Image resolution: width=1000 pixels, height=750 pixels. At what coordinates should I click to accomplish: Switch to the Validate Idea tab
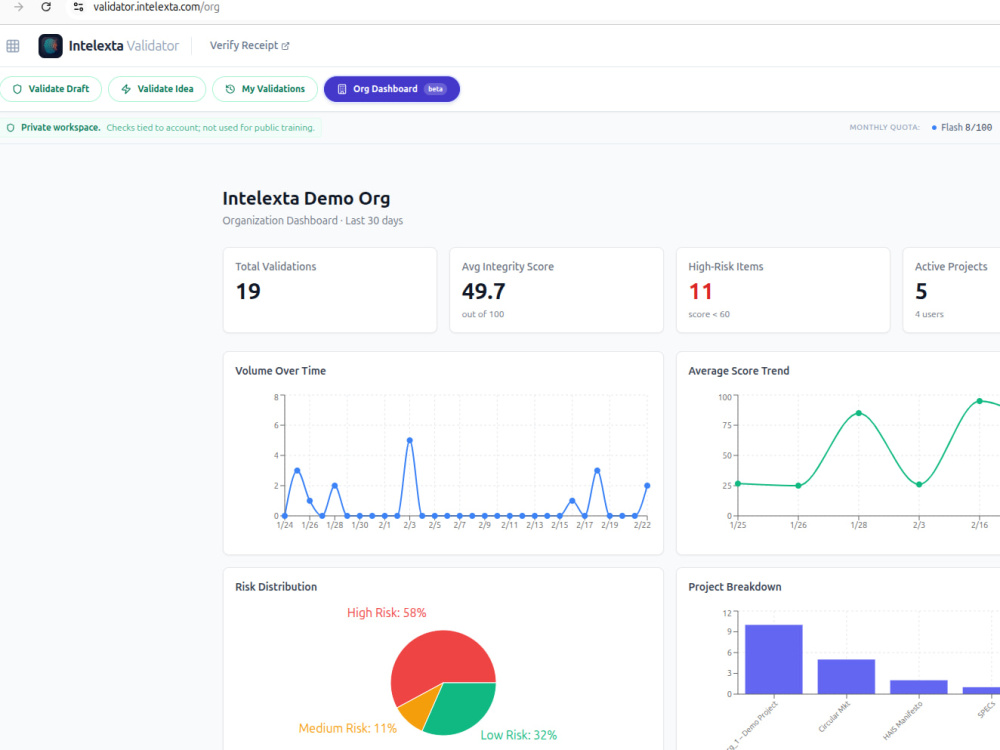point(157,89)
